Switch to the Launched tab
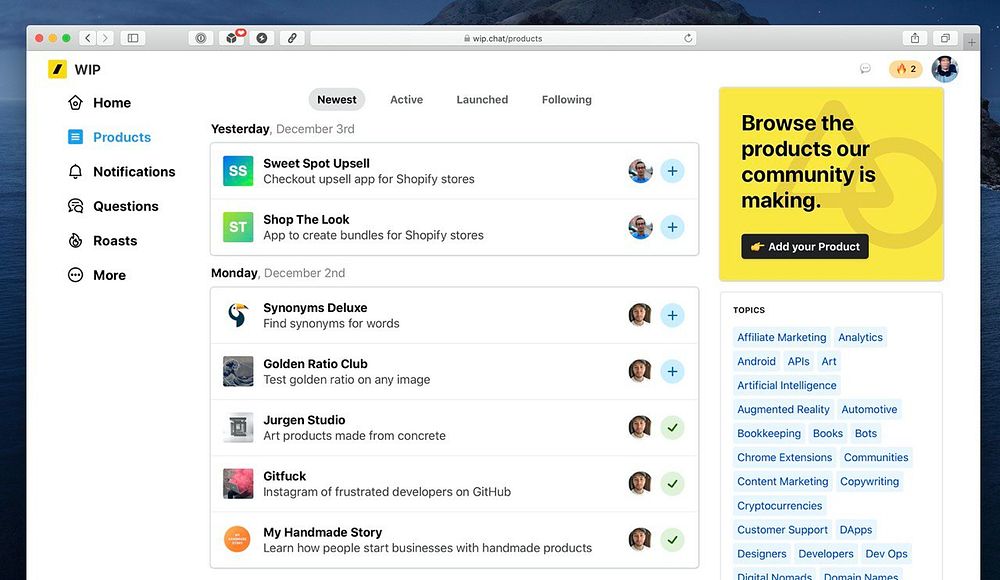The image size is (1000, 580). [482, 100]
